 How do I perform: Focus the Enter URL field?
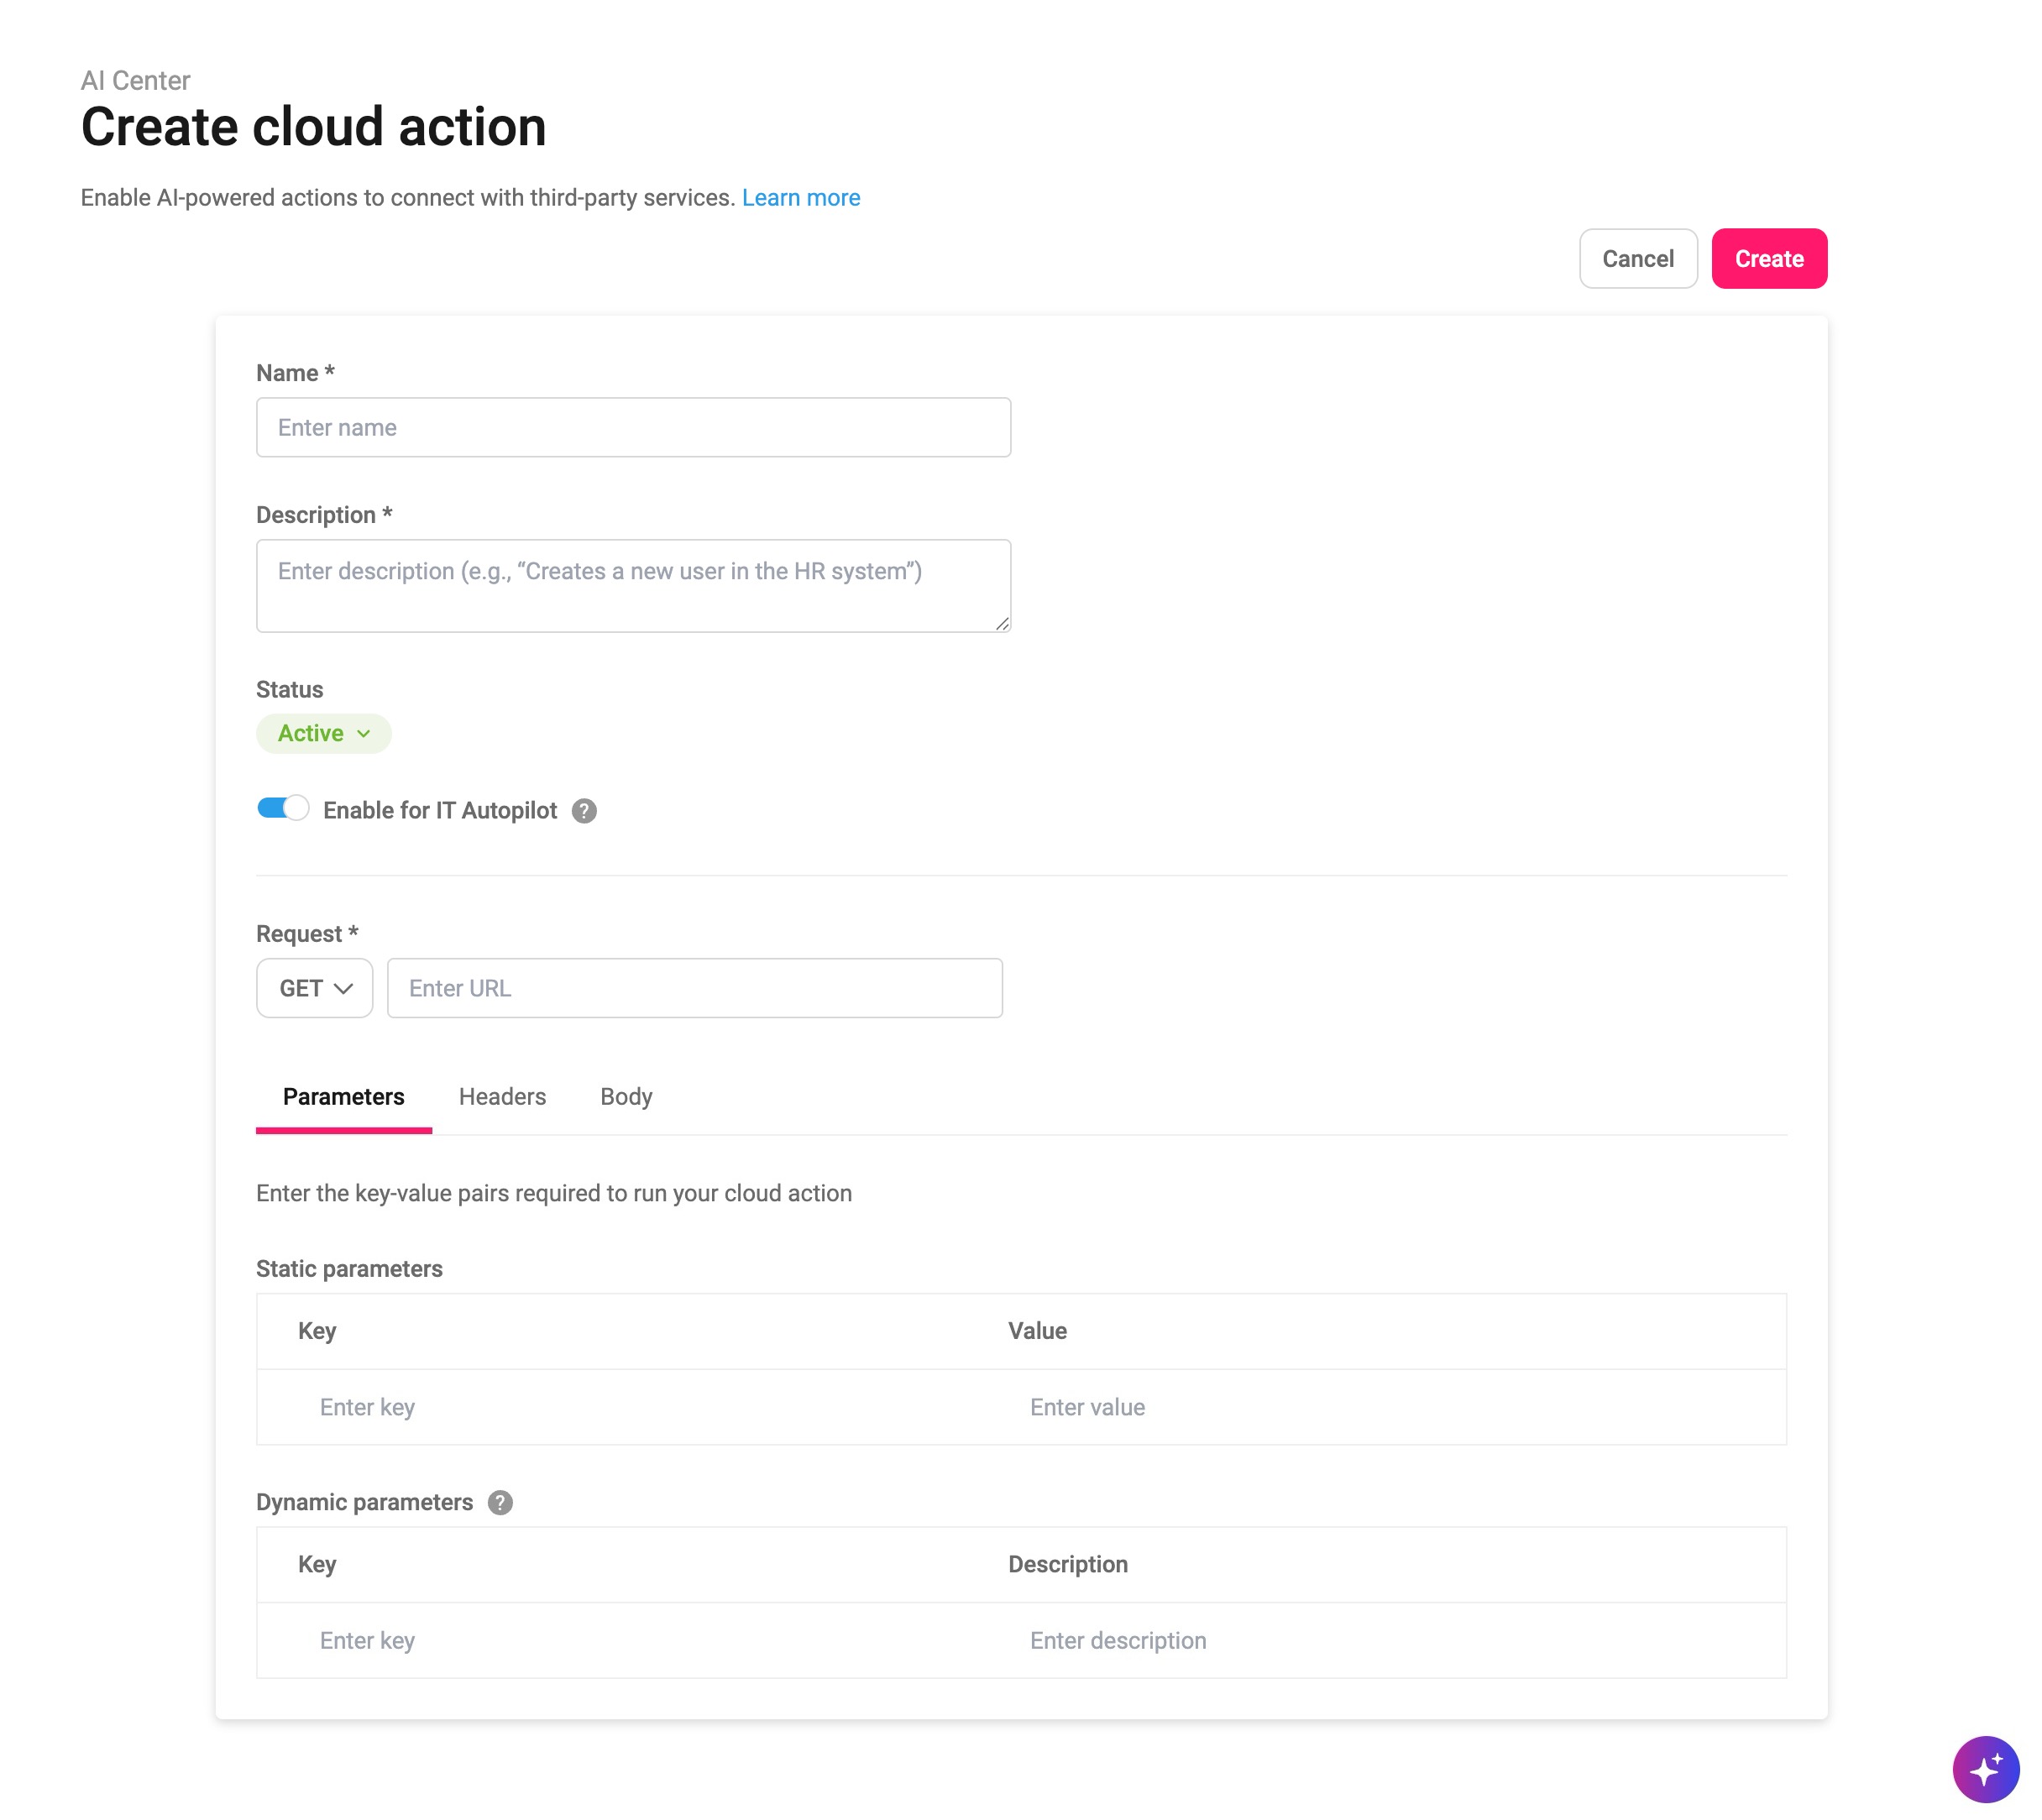[695, 988]
